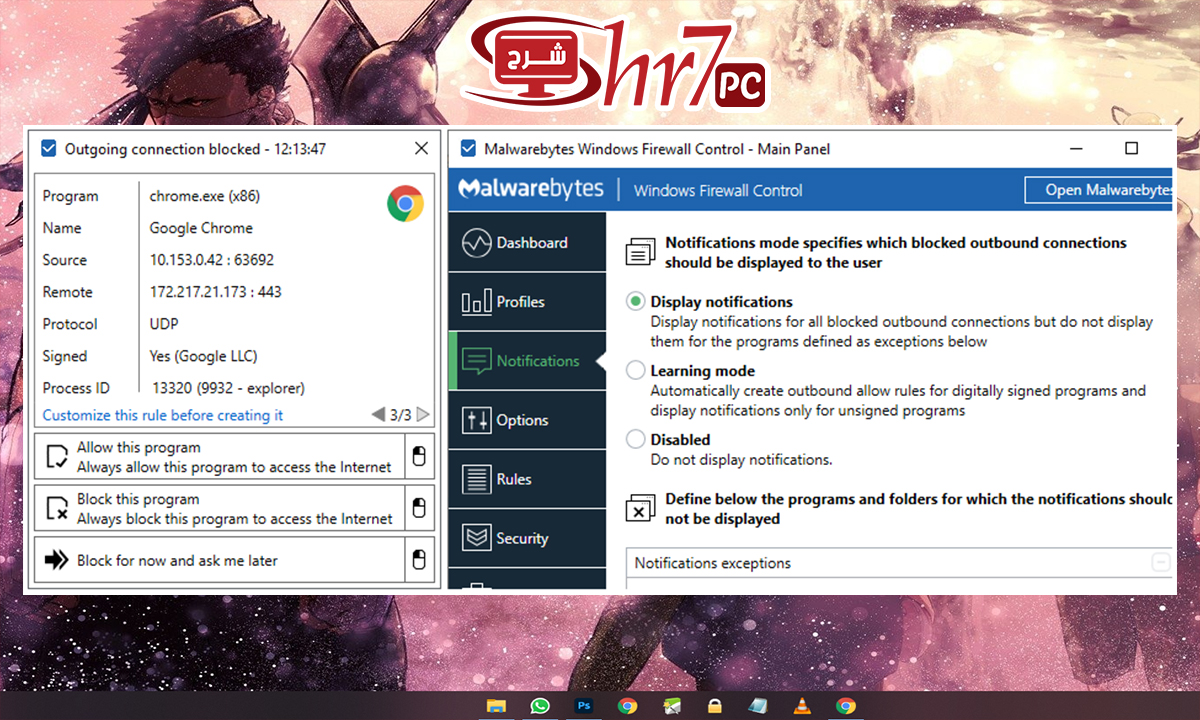Screen dimensions: 1200x720
Task: Click the protocol value UDP
Action: pyautogui.click(x=165, y=324)
